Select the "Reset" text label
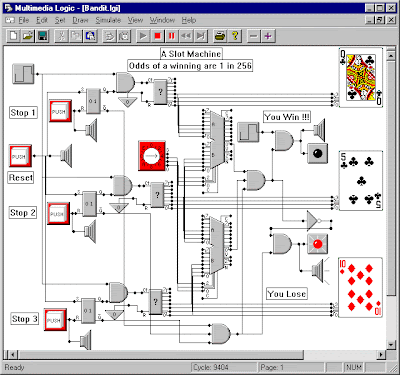This screenshot has height=375, width=400. [x=21, y=178]
